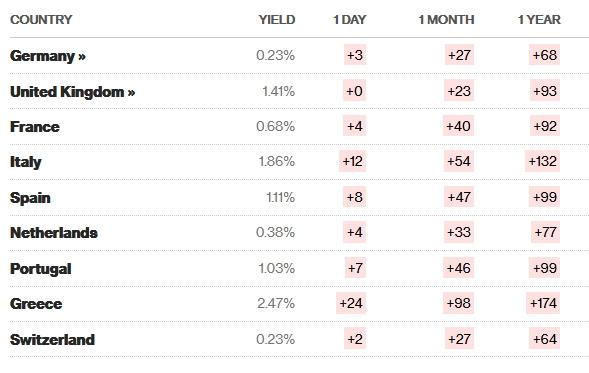Screen dimensions: 589x373
Task: Select the Greece row label
Action: tap(36, 304)
